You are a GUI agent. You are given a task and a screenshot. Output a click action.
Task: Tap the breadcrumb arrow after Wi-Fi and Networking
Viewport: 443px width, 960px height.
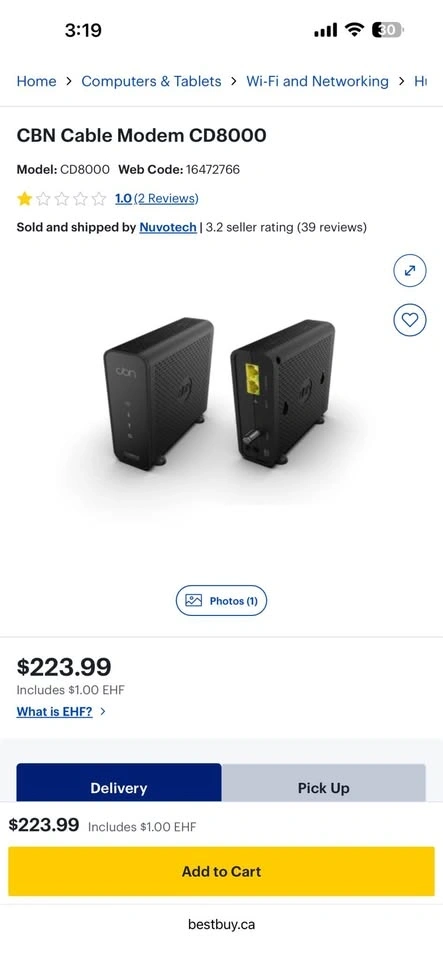pyautogui.click(x=401, y=81)
